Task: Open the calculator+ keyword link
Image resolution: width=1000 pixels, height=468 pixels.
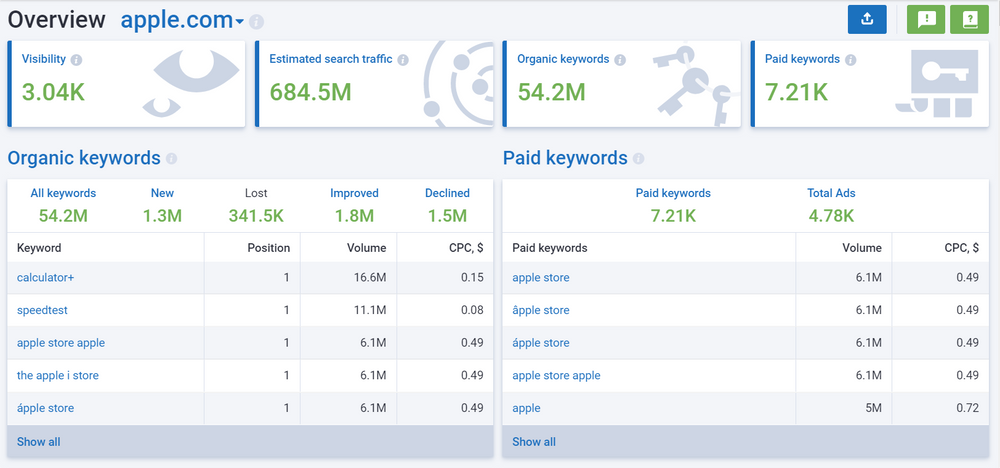Action: click(x=45, y=277)
